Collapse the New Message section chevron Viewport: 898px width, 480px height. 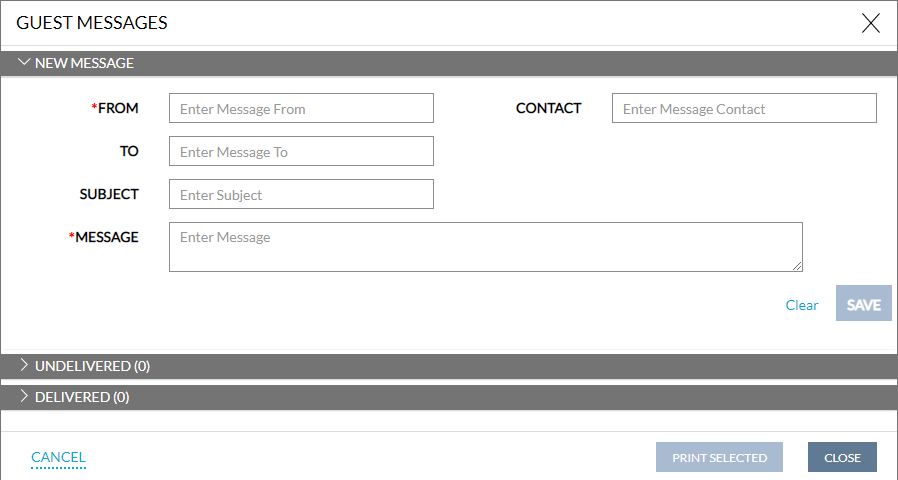click(24, 62)
